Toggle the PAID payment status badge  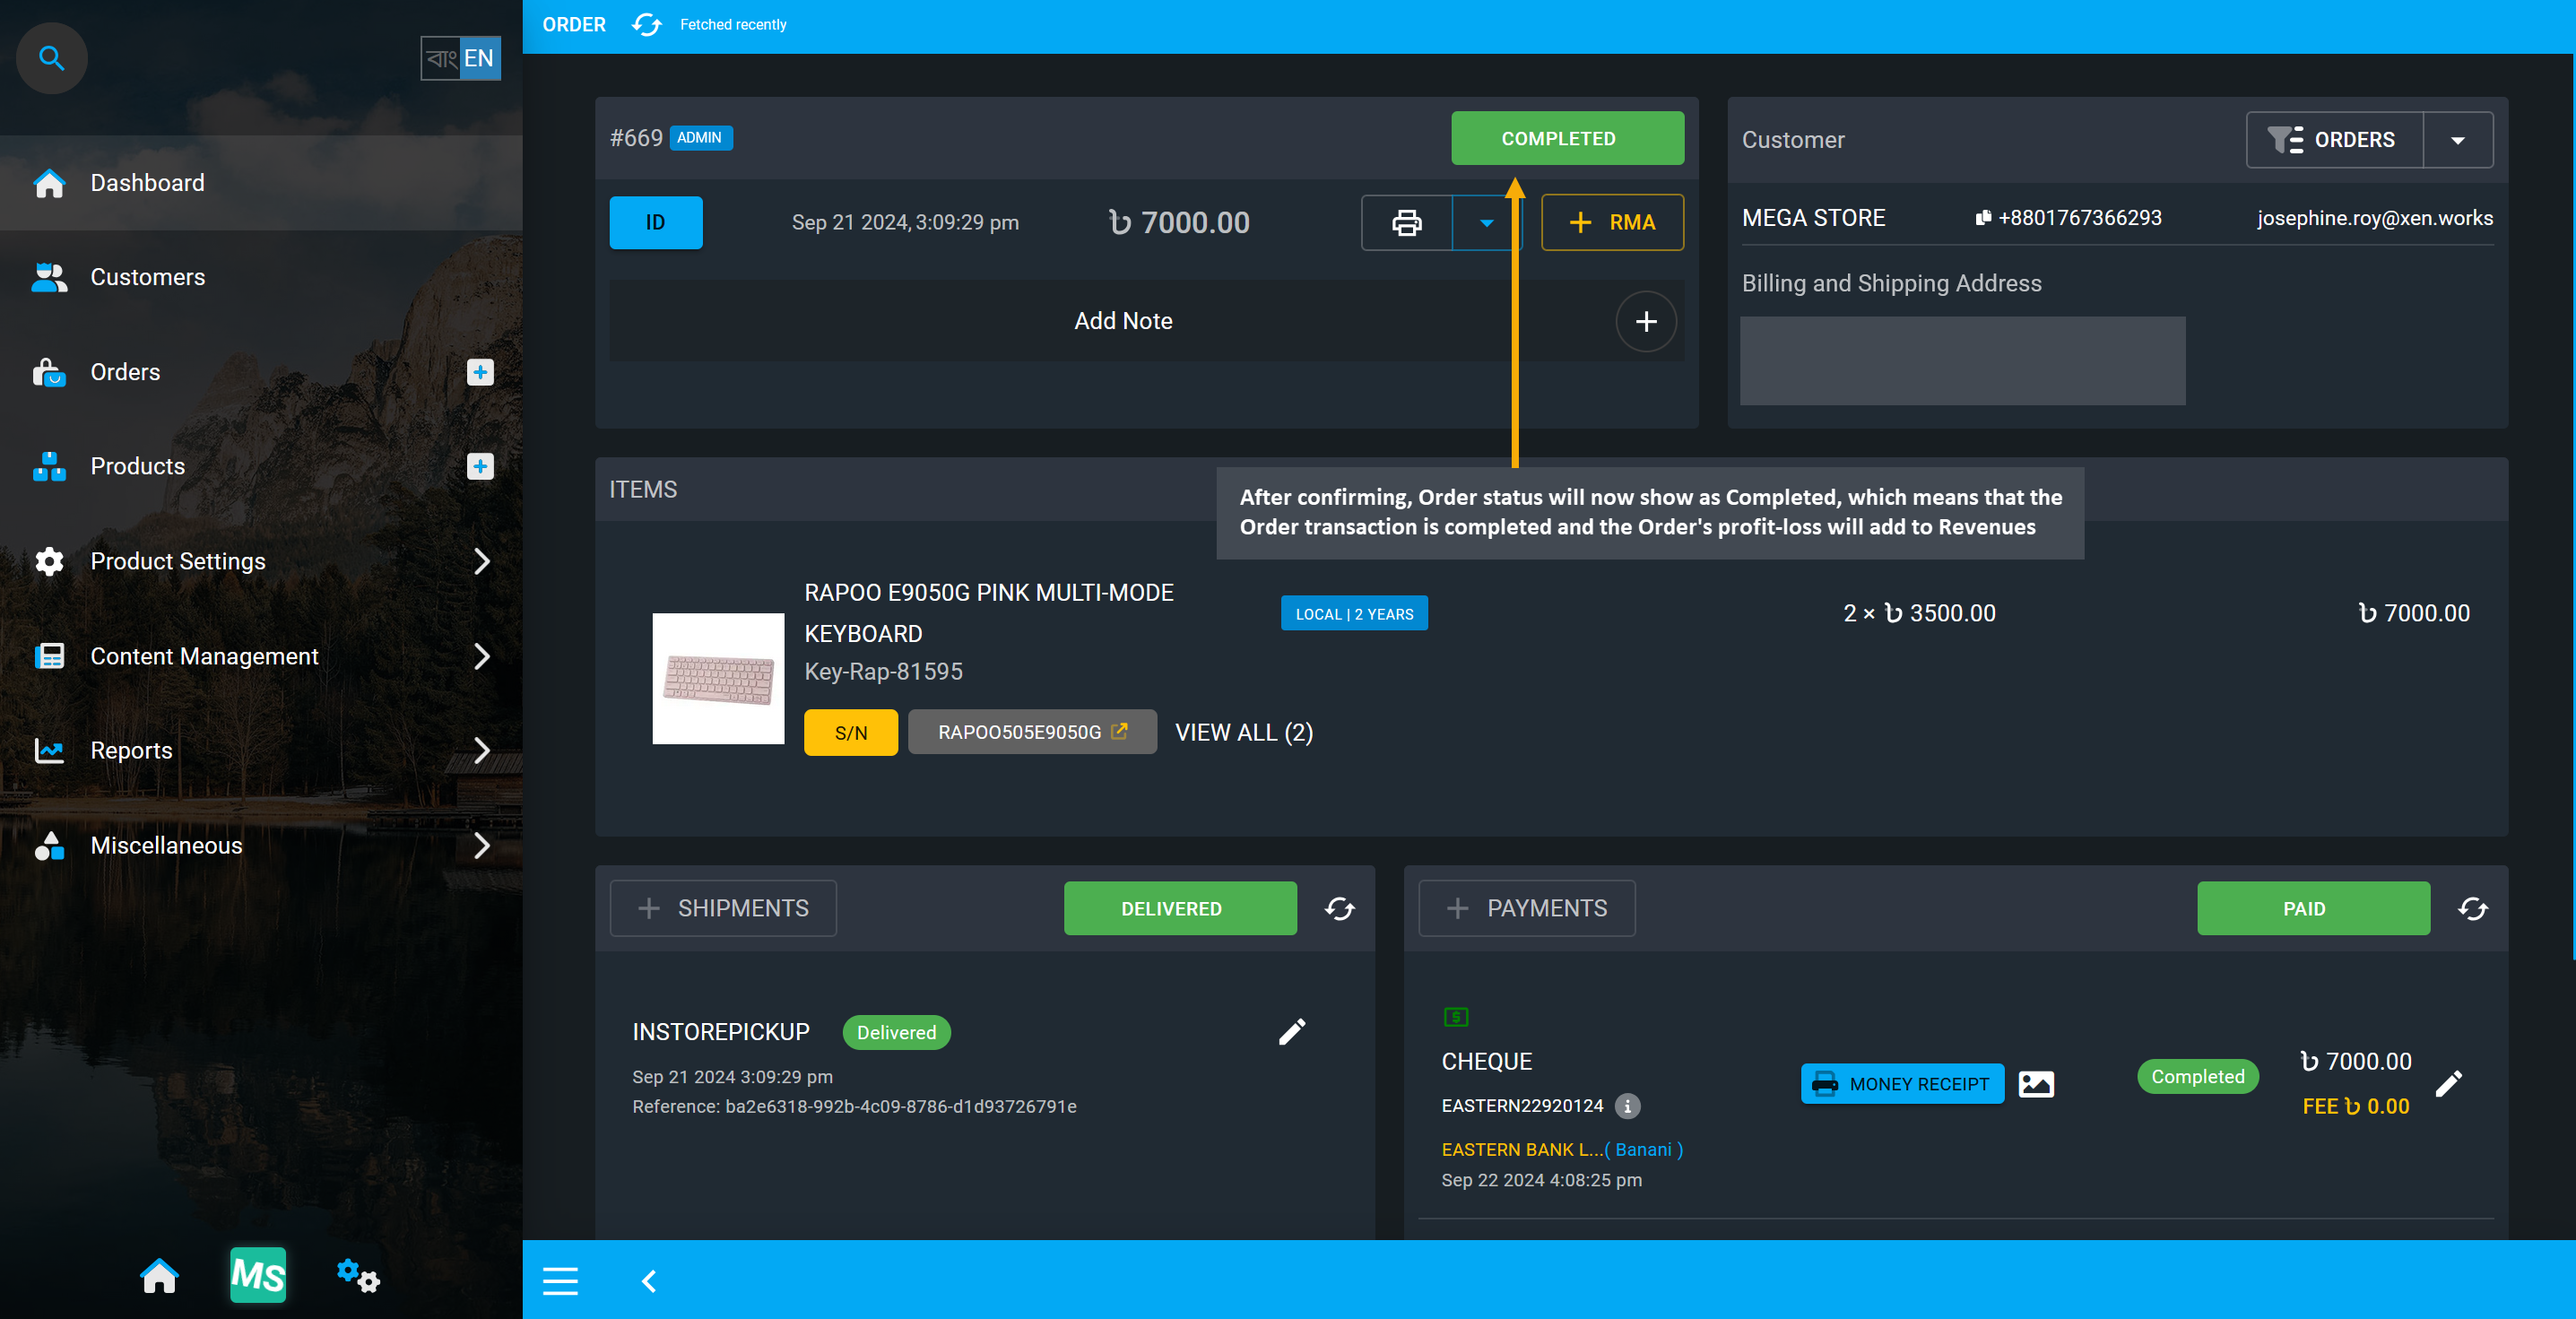pyautogui.click(x=2312, y=908)
